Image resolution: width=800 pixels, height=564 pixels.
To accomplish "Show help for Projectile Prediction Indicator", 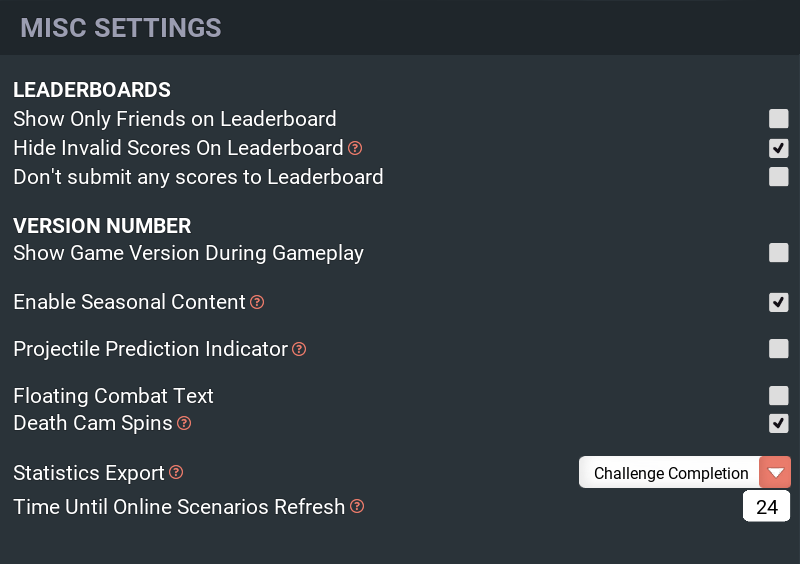I will 299,349.
